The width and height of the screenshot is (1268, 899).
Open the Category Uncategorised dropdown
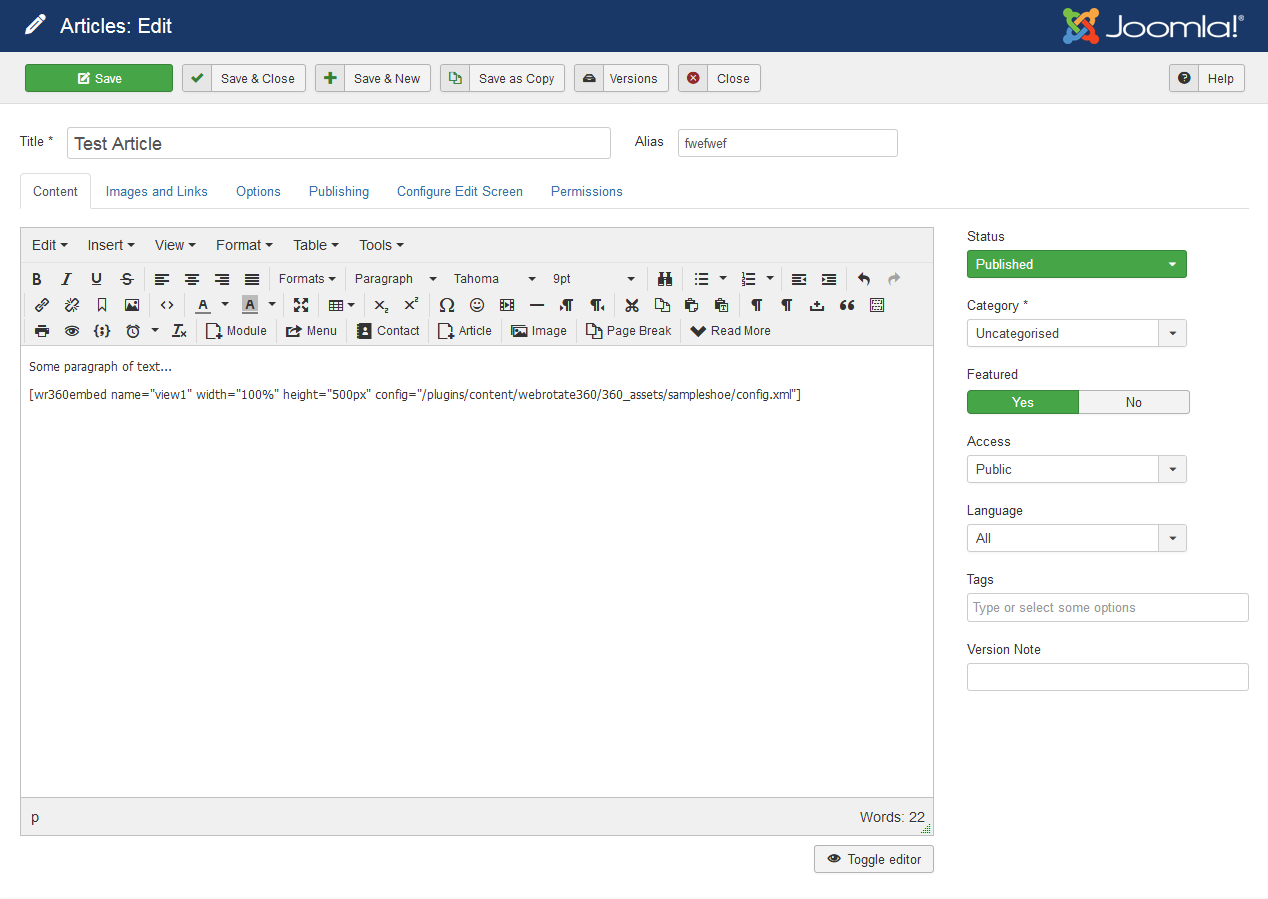pyautogui.click(x=1077, y=333)
